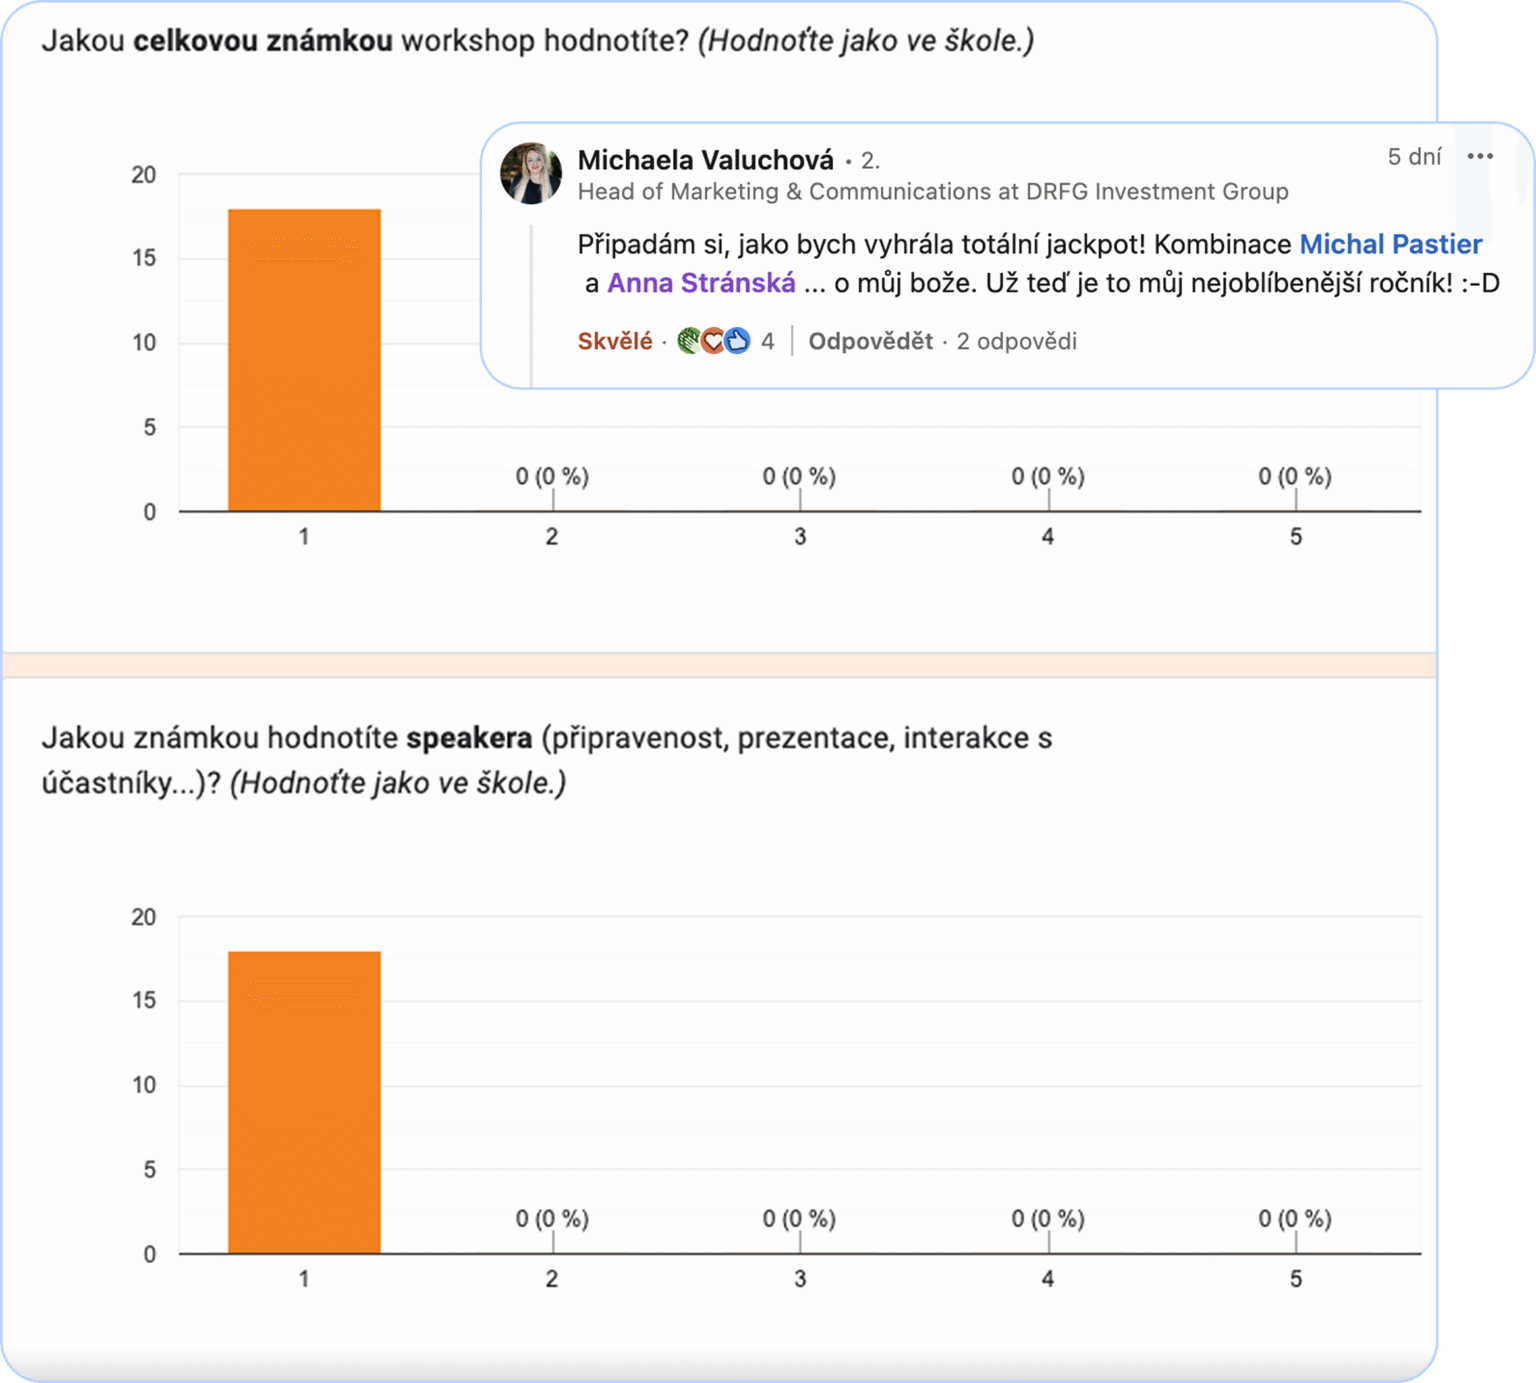Screen dimensions: 1536x1383
Task: Click the Skvělé reaction button
Action: [614, 341]
